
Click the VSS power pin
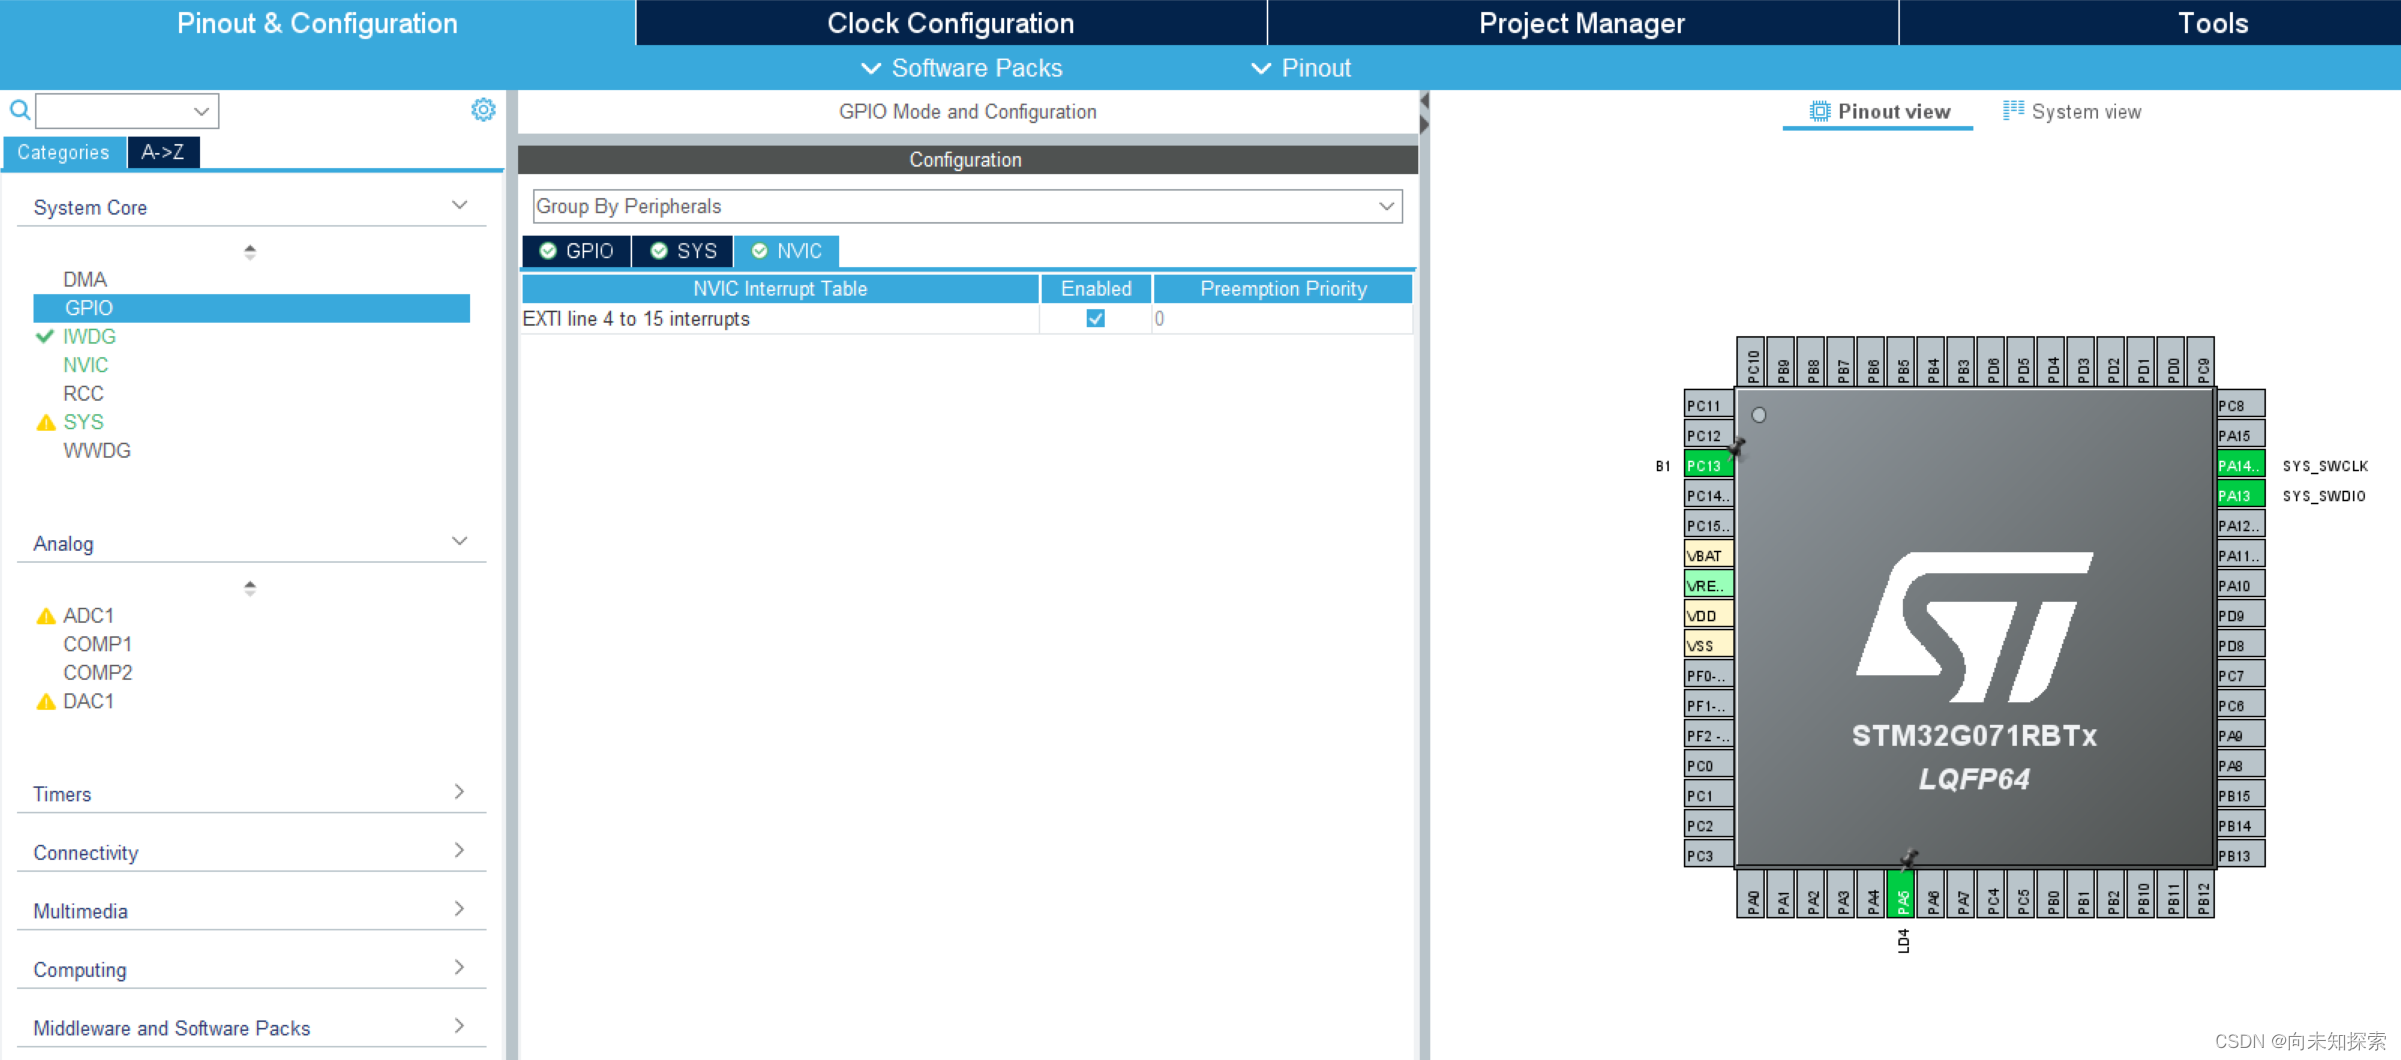pos(1708,645)
